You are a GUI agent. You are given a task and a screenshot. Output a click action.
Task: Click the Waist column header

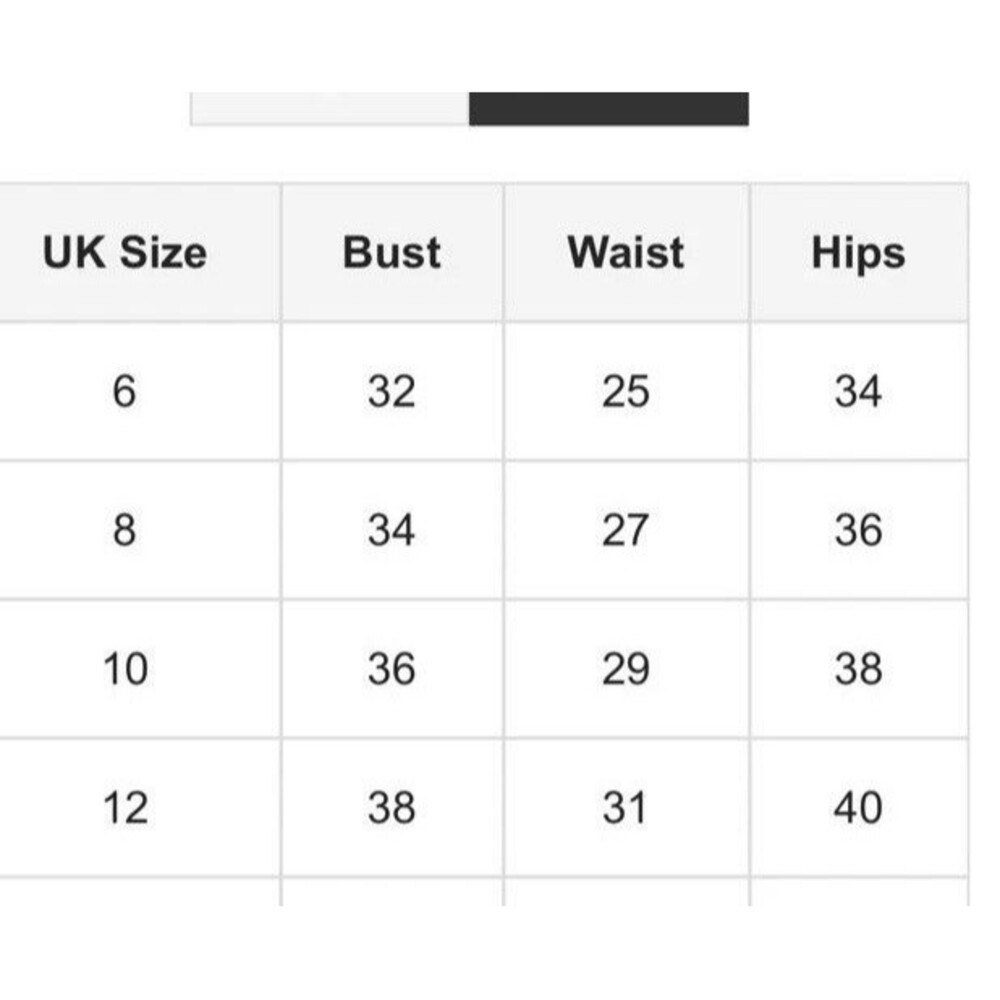626,253
